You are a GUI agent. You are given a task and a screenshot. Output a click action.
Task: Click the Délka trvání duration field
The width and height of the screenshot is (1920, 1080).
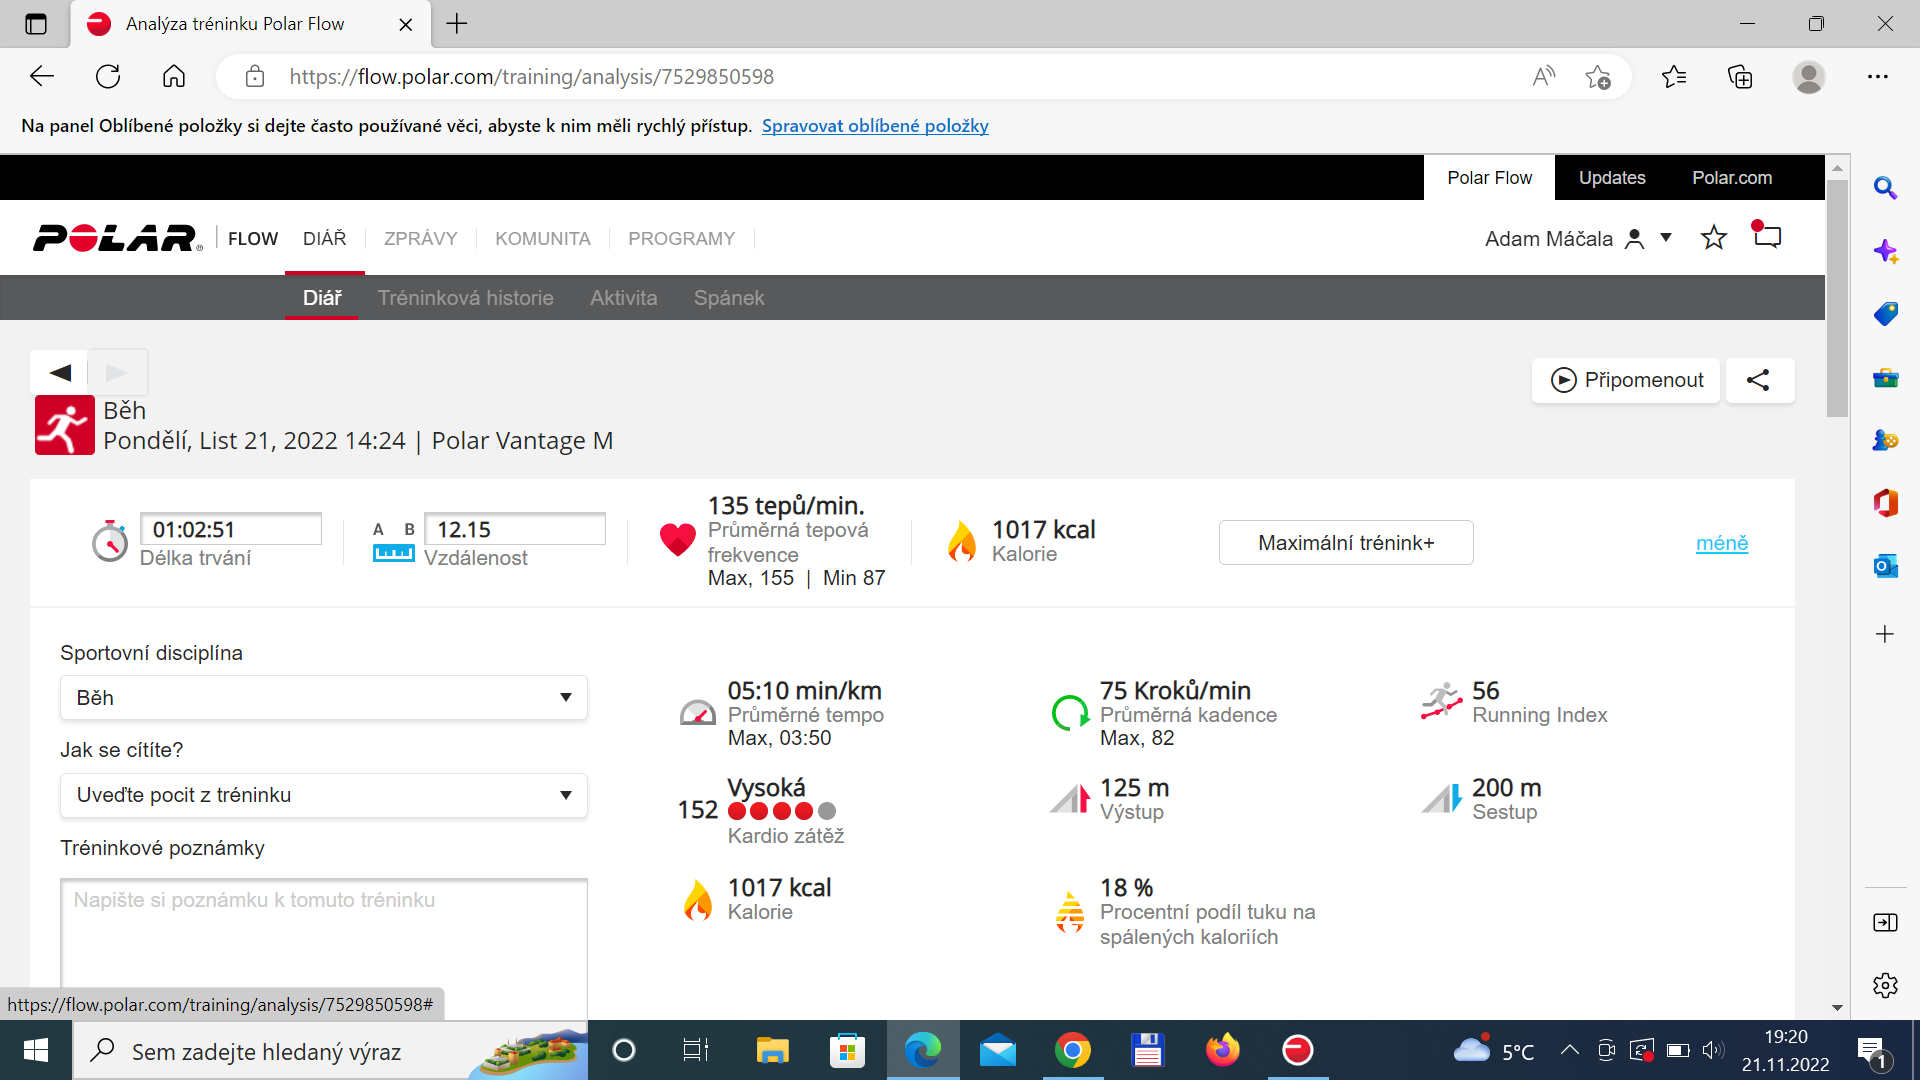point(231,529)
